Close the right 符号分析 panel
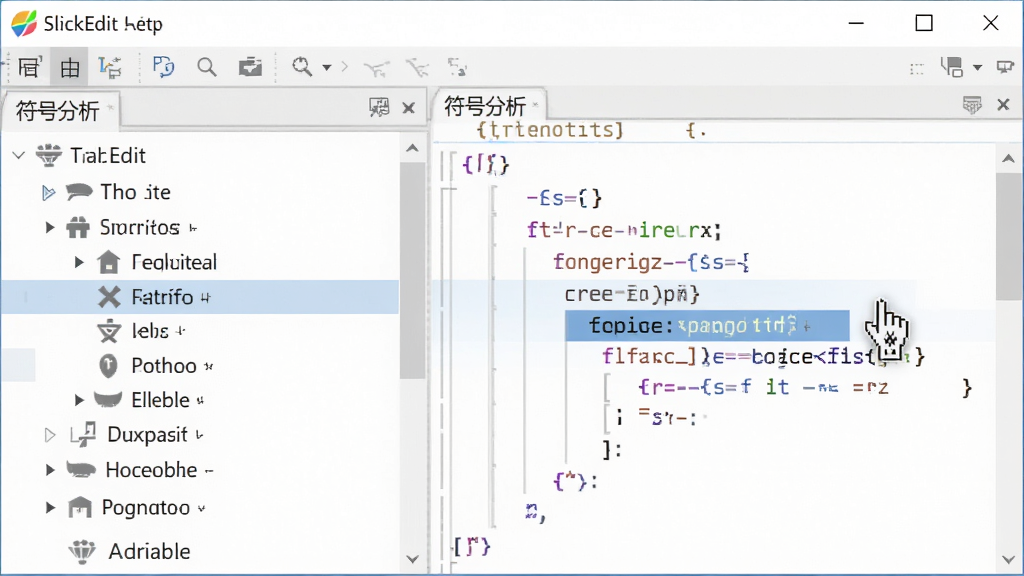Viewport: 1024px width, 576px height. tap(1004, 104)
